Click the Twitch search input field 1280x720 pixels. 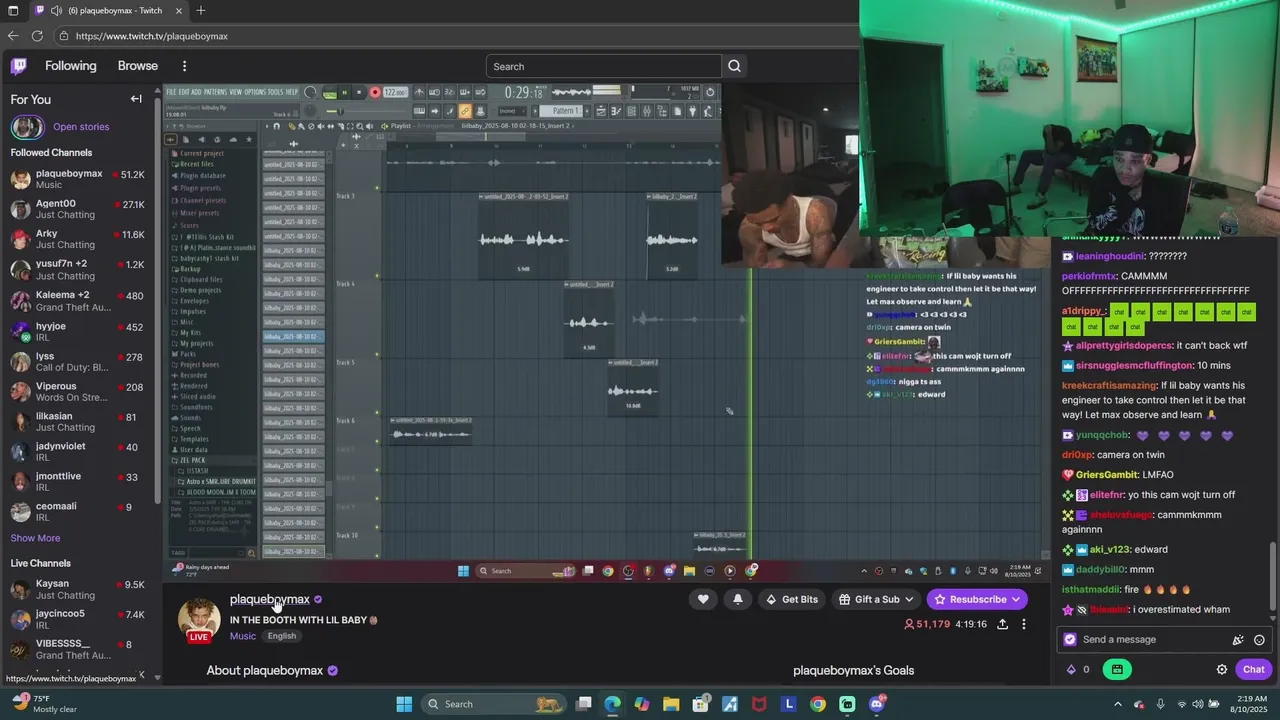603,66
